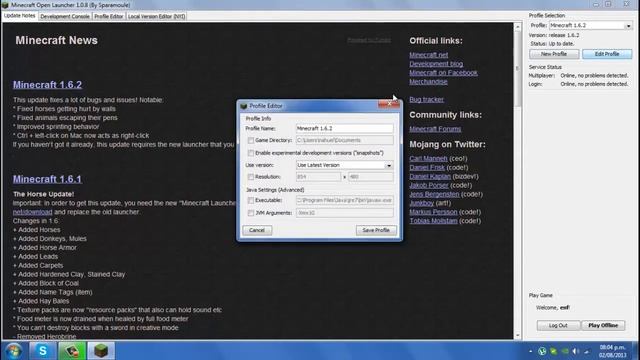
Task: Click the Profile Editor dialog title icon
Action: [244, 106]
